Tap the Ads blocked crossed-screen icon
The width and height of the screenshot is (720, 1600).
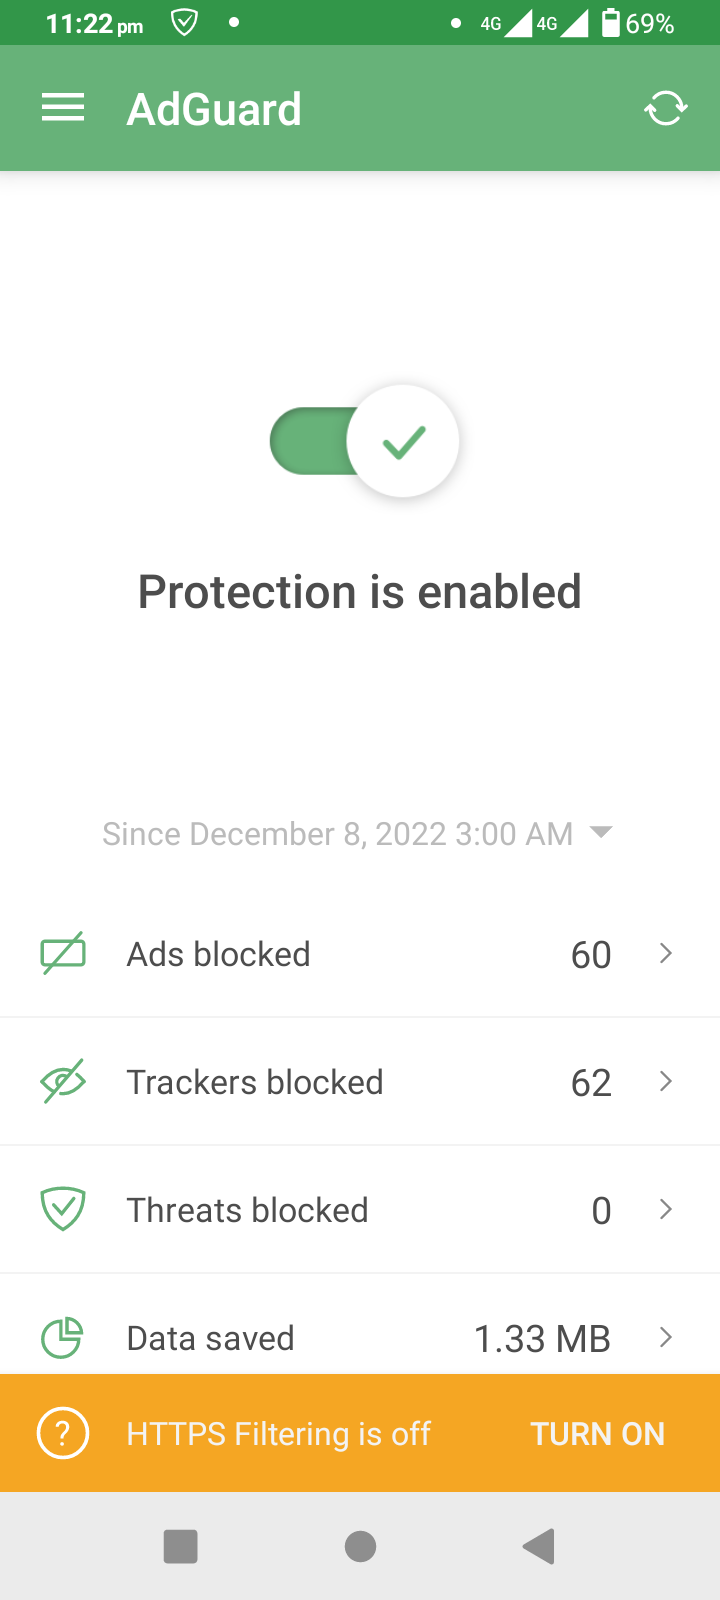[x=63, y=954]
